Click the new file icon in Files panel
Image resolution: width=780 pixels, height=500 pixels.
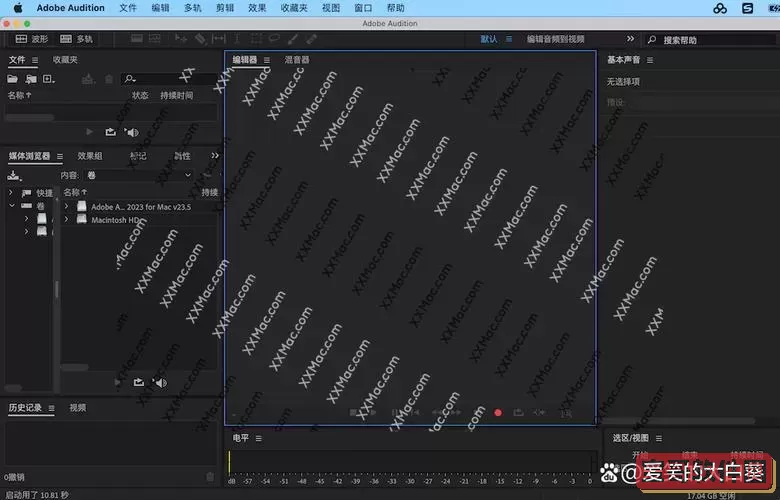(x=49, y=79)
